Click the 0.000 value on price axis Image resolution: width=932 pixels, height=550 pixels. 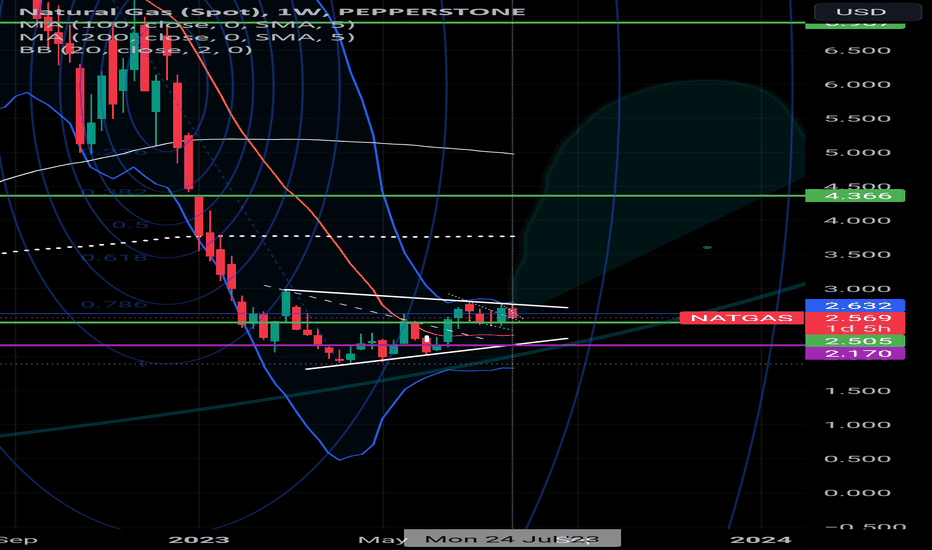point(857,493)
